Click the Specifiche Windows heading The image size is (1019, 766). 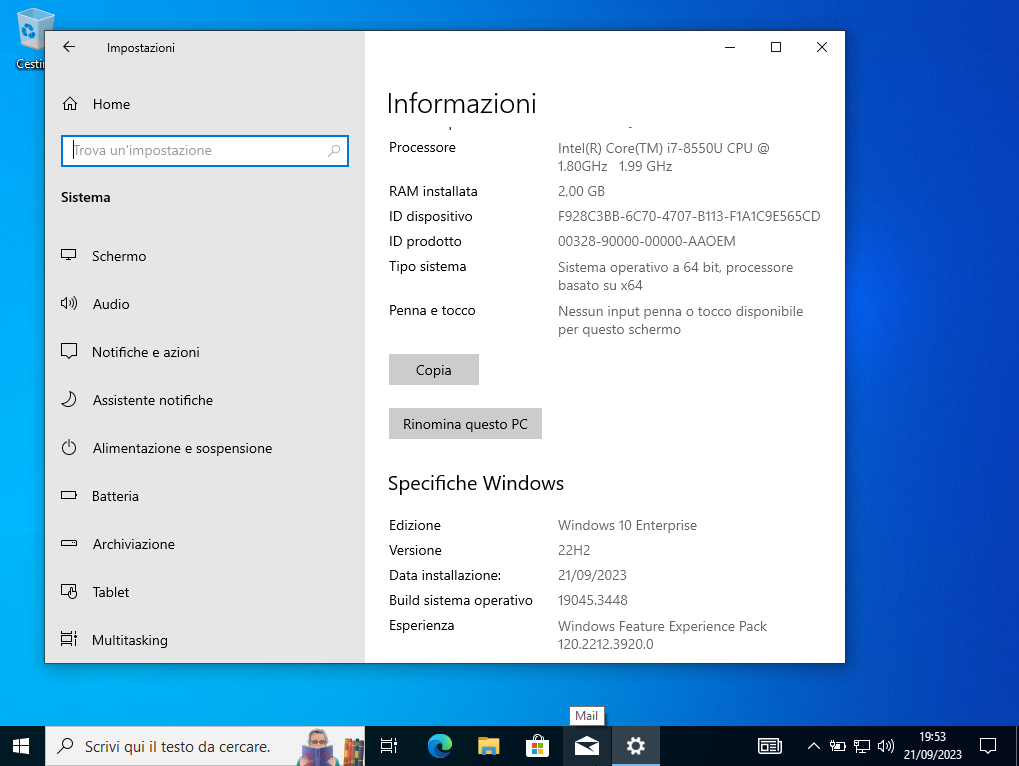coord(476,483)
